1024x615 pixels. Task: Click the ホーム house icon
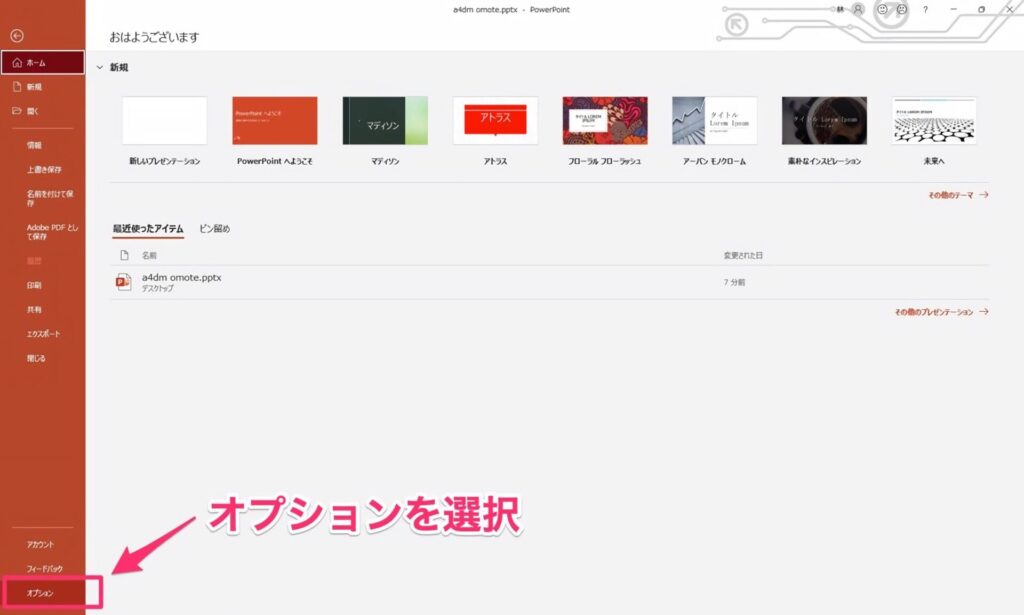tap(18, 63)
